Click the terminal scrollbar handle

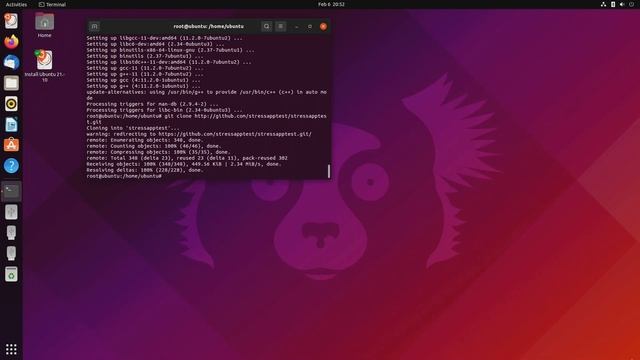coord(329,171)
